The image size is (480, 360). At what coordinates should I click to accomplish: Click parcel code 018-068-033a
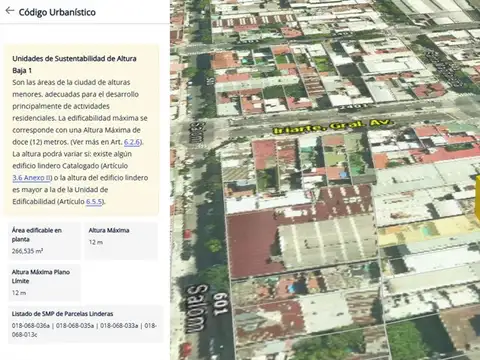point(119,326)
